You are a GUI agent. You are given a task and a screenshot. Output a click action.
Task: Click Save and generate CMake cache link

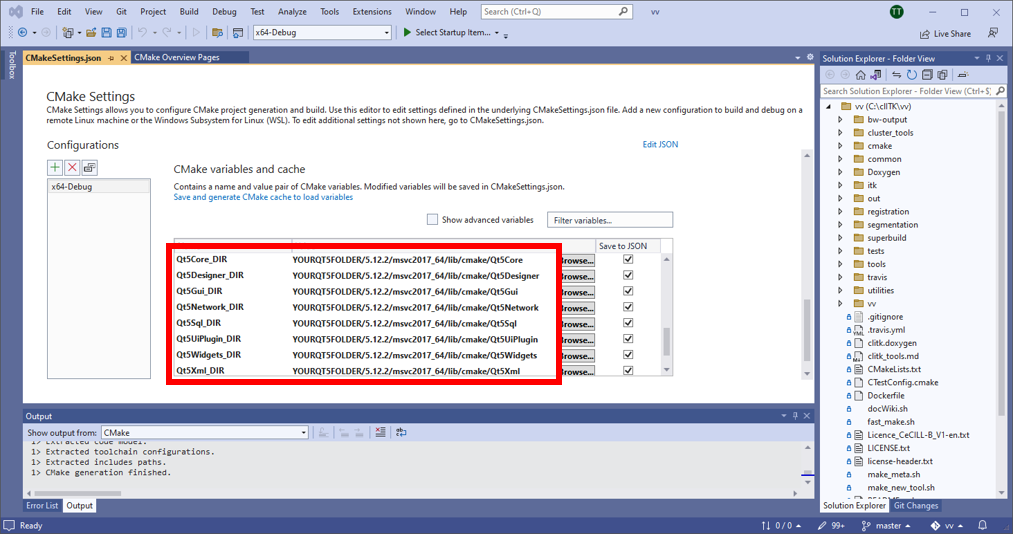coord(263,197)
